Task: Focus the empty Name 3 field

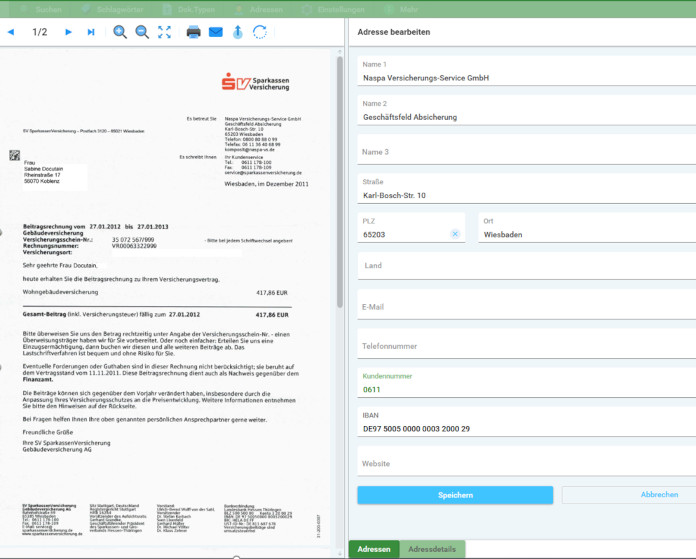Action: [526, 150]
